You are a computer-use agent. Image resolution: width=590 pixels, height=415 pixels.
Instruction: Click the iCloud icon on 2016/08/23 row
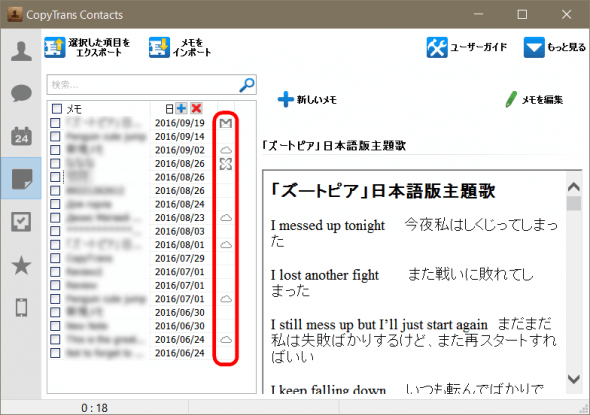pyautogui.click(x=226, y=218)
